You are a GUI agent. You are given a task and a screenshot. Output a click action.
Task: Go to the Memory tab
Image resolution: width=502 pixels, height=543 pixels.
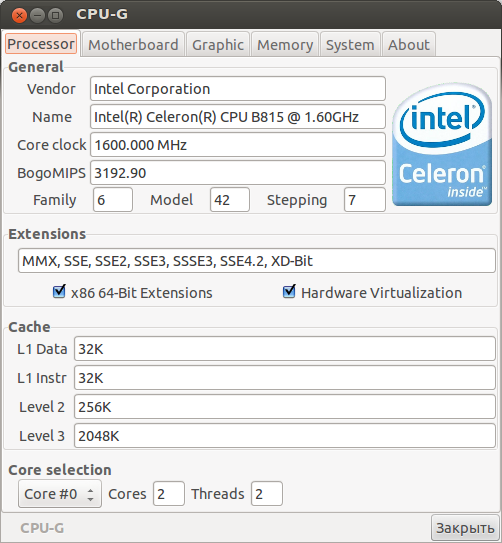tap(285, 45)
